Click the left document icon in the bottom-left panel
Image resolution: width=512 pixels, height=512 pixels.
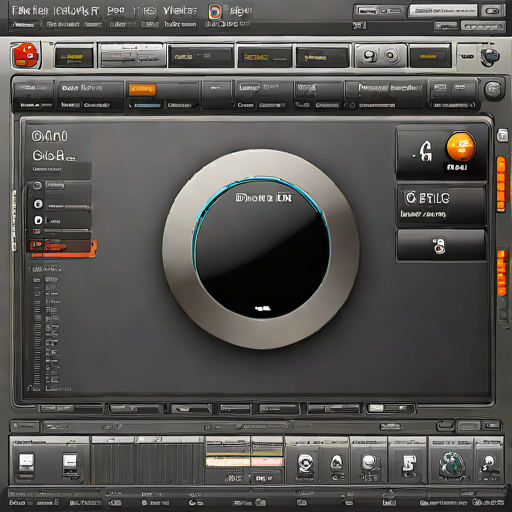pyautogui.click(x=26, y=462)
